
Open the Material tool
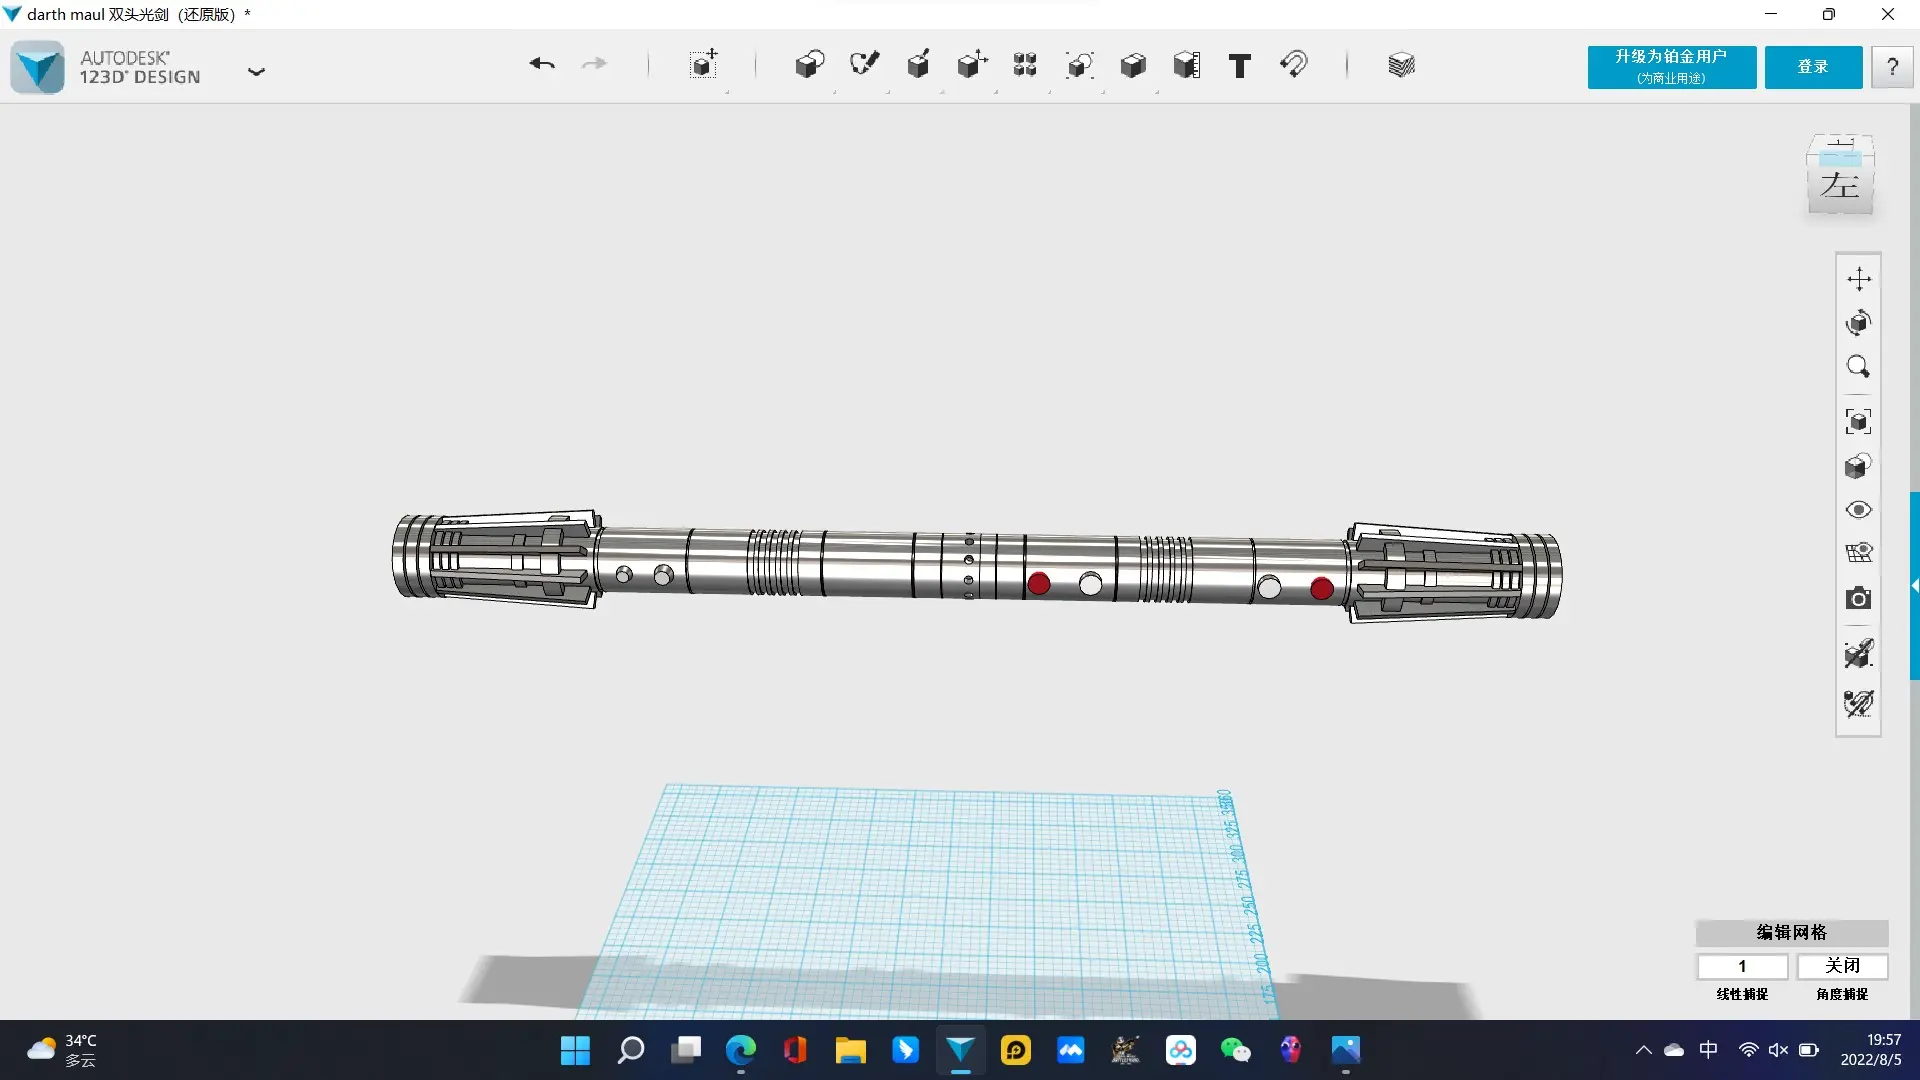click(x=1401, y=65)
